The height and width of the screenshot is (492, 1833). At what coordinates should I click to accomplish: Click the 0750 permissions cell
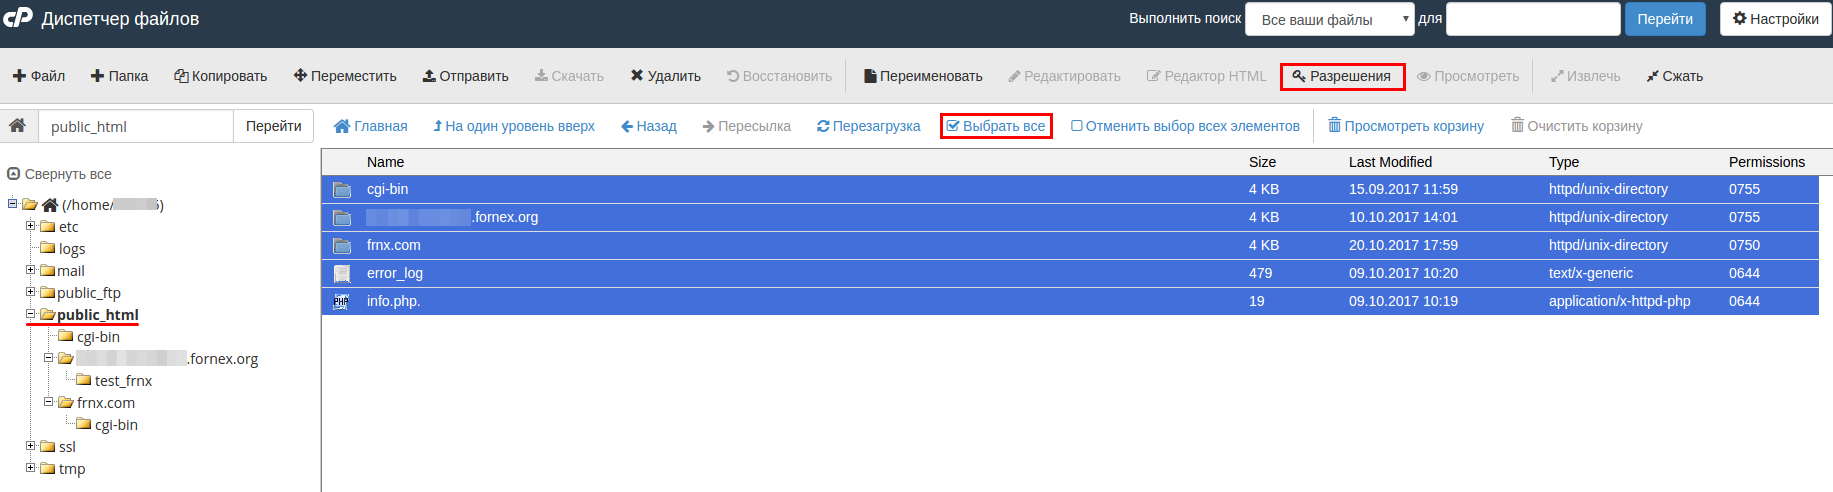point(1744,245)
